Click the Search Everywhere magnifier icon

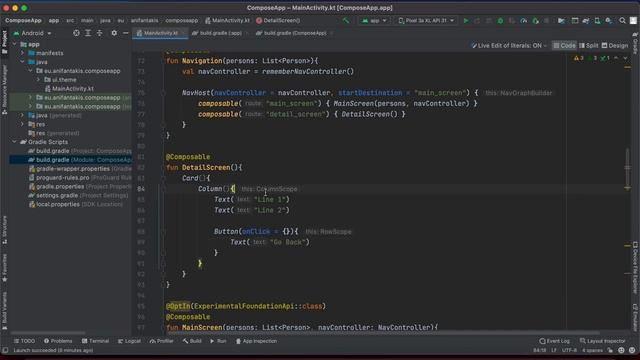(x=622, y=20)
